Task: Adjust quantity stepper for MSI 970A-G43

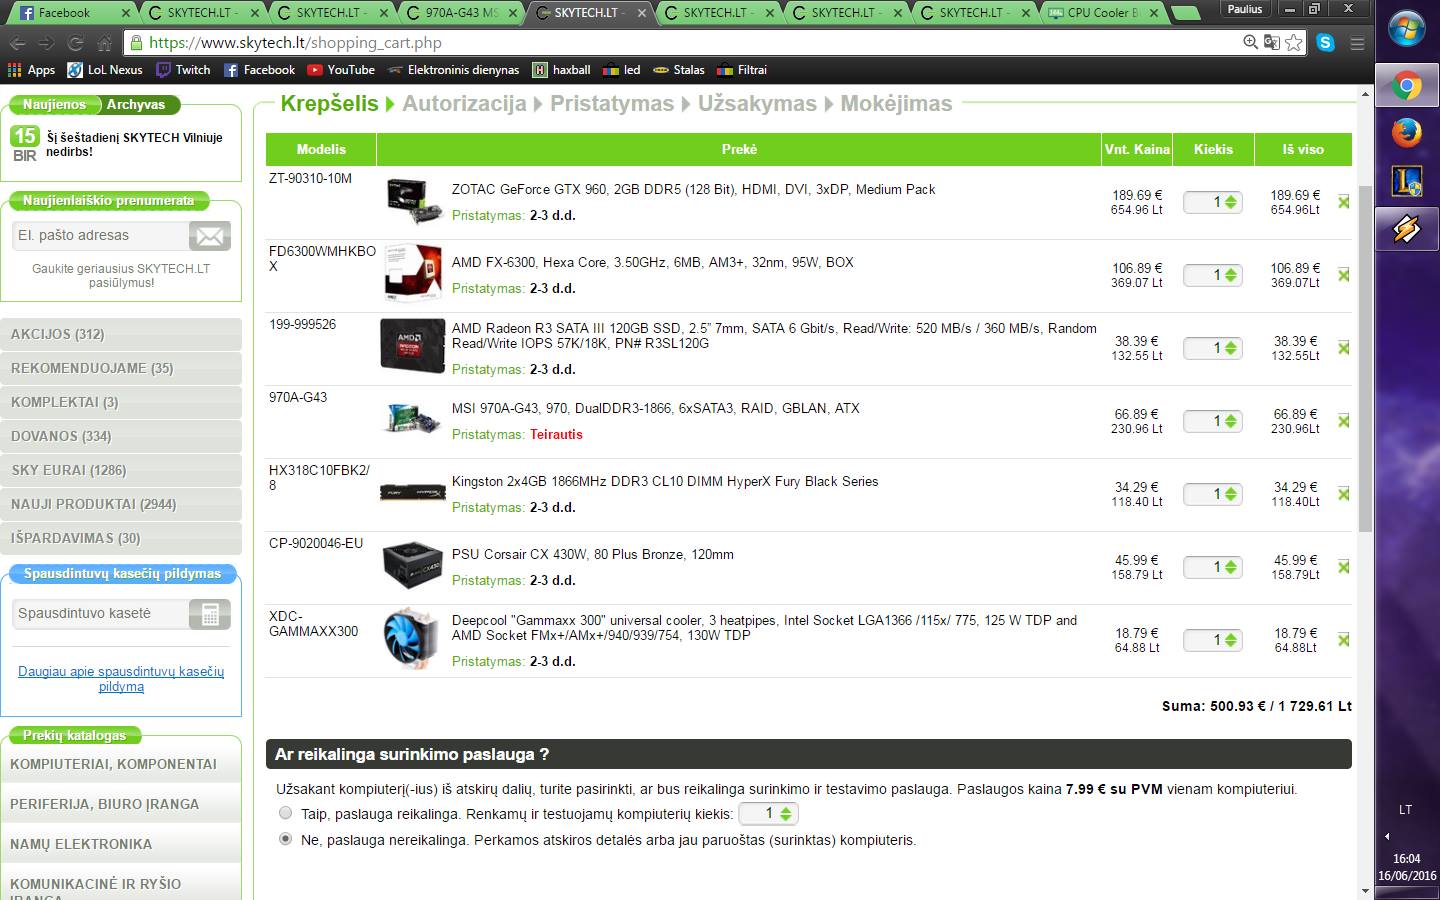Action: click(1231, 421)
